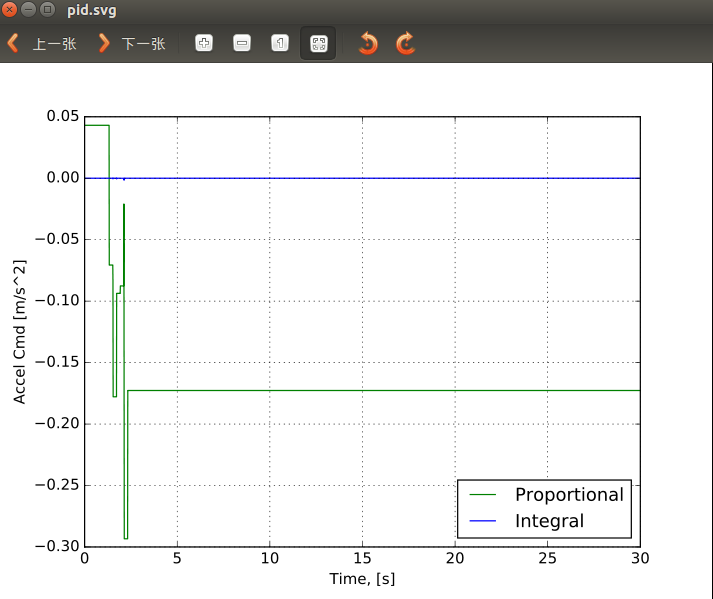The height and width of the screenshot is (599, 713).
Task: Show image at normal 1:1 size
Action: (280, 44)
